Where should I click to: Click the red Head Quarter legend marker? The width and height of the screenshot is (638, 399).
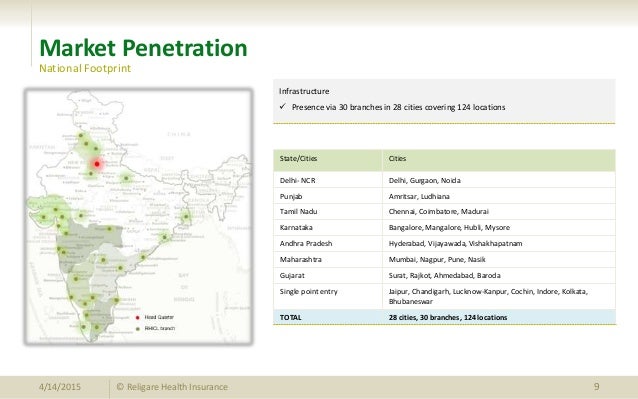138,317
